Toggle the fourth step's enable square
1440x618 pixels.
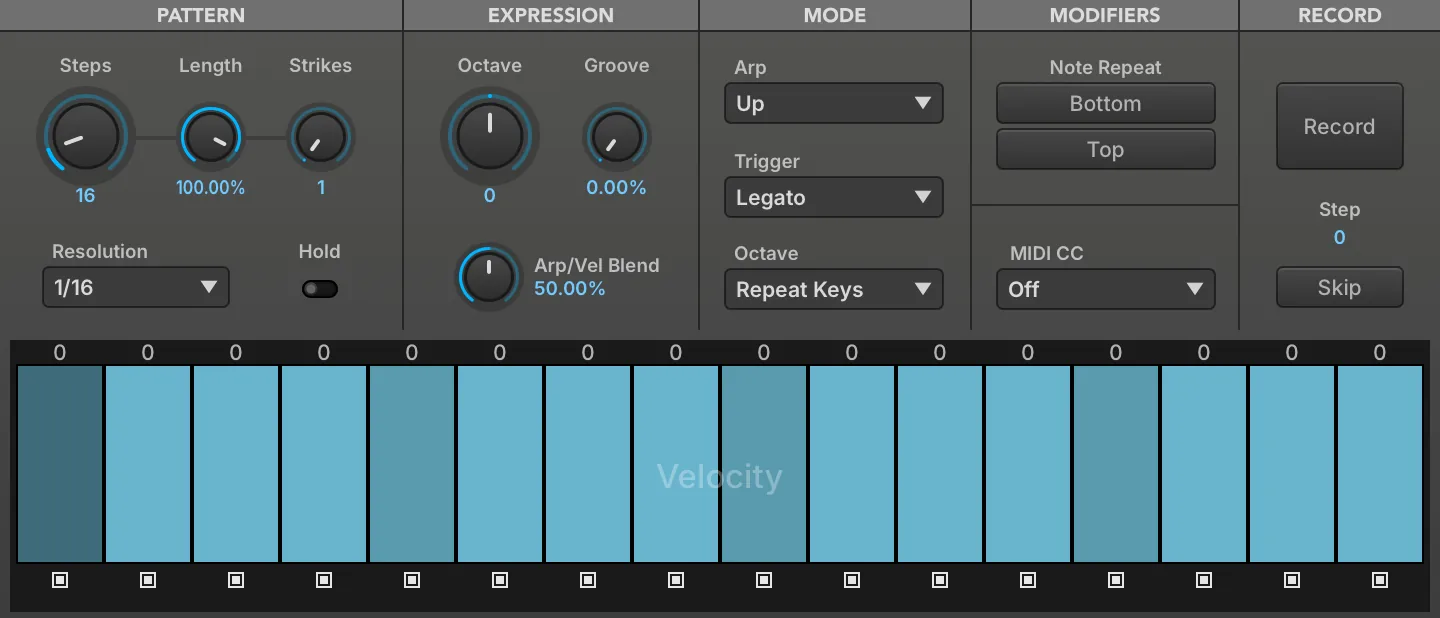(x=324, y=580)
